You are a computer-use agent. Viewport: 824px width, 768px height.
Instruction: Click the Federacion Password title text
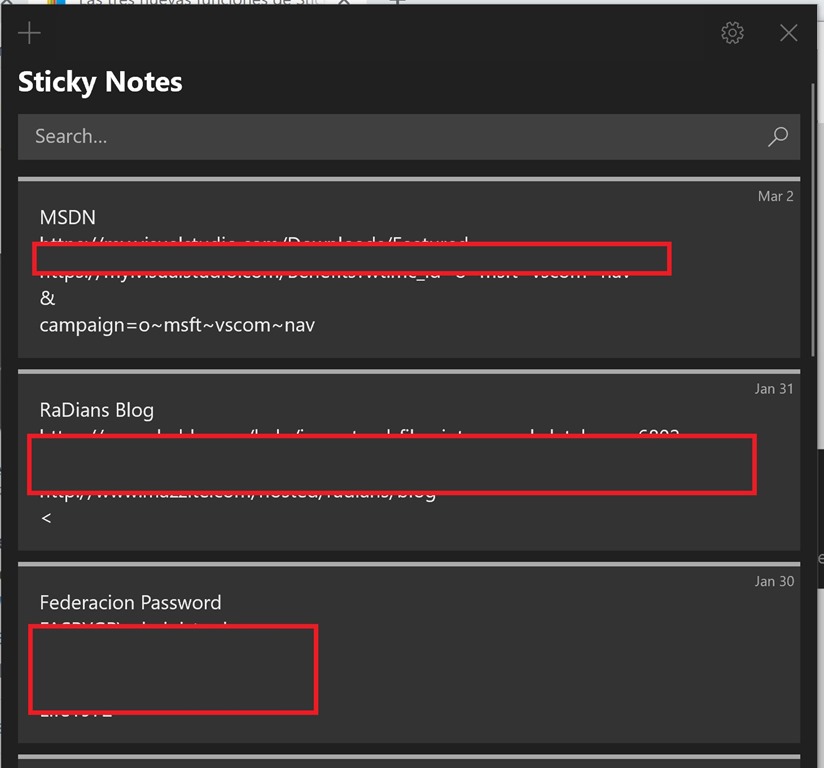click(x=130, y=602)
